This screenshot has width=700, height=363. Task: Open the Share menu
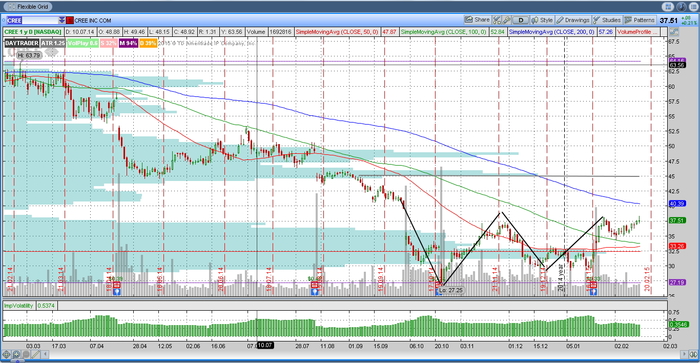pyautogui.click(x=477, y=20)
